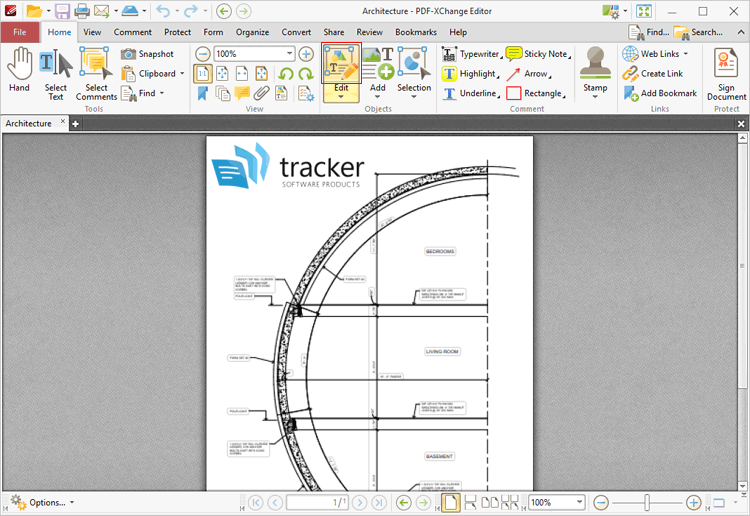Click the status bar zoom slider handle
Viewport: 750px width, 516px height.
click(x=647, y=502)
